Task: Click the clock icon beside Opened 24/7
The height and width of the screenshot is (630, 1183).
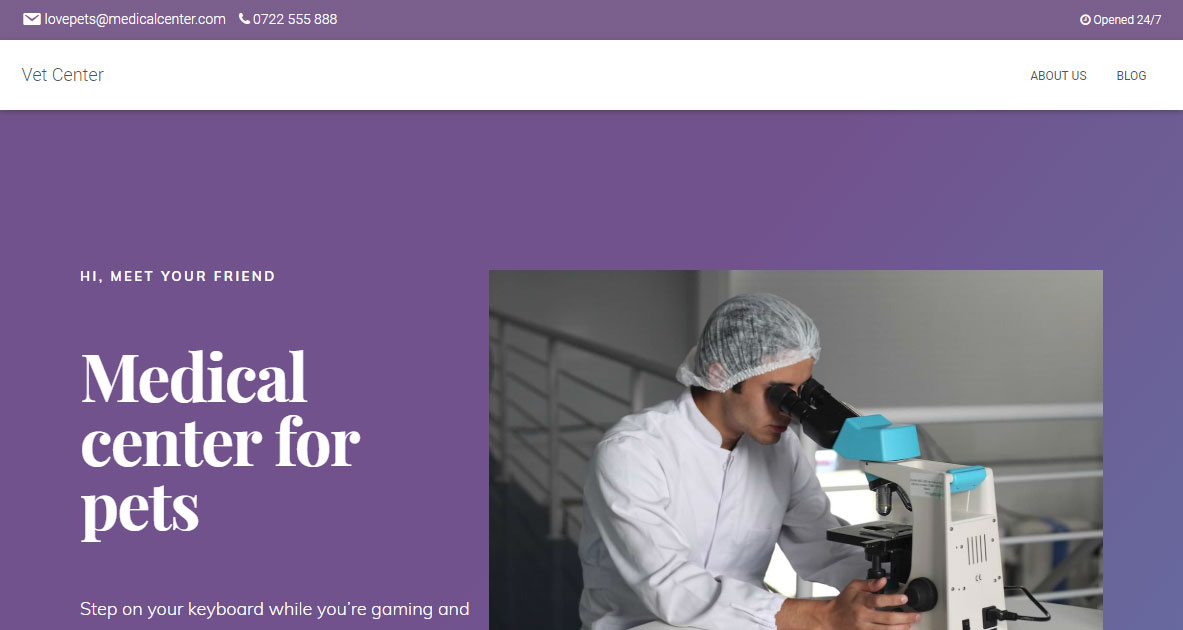Action: tap(1085, 20)
